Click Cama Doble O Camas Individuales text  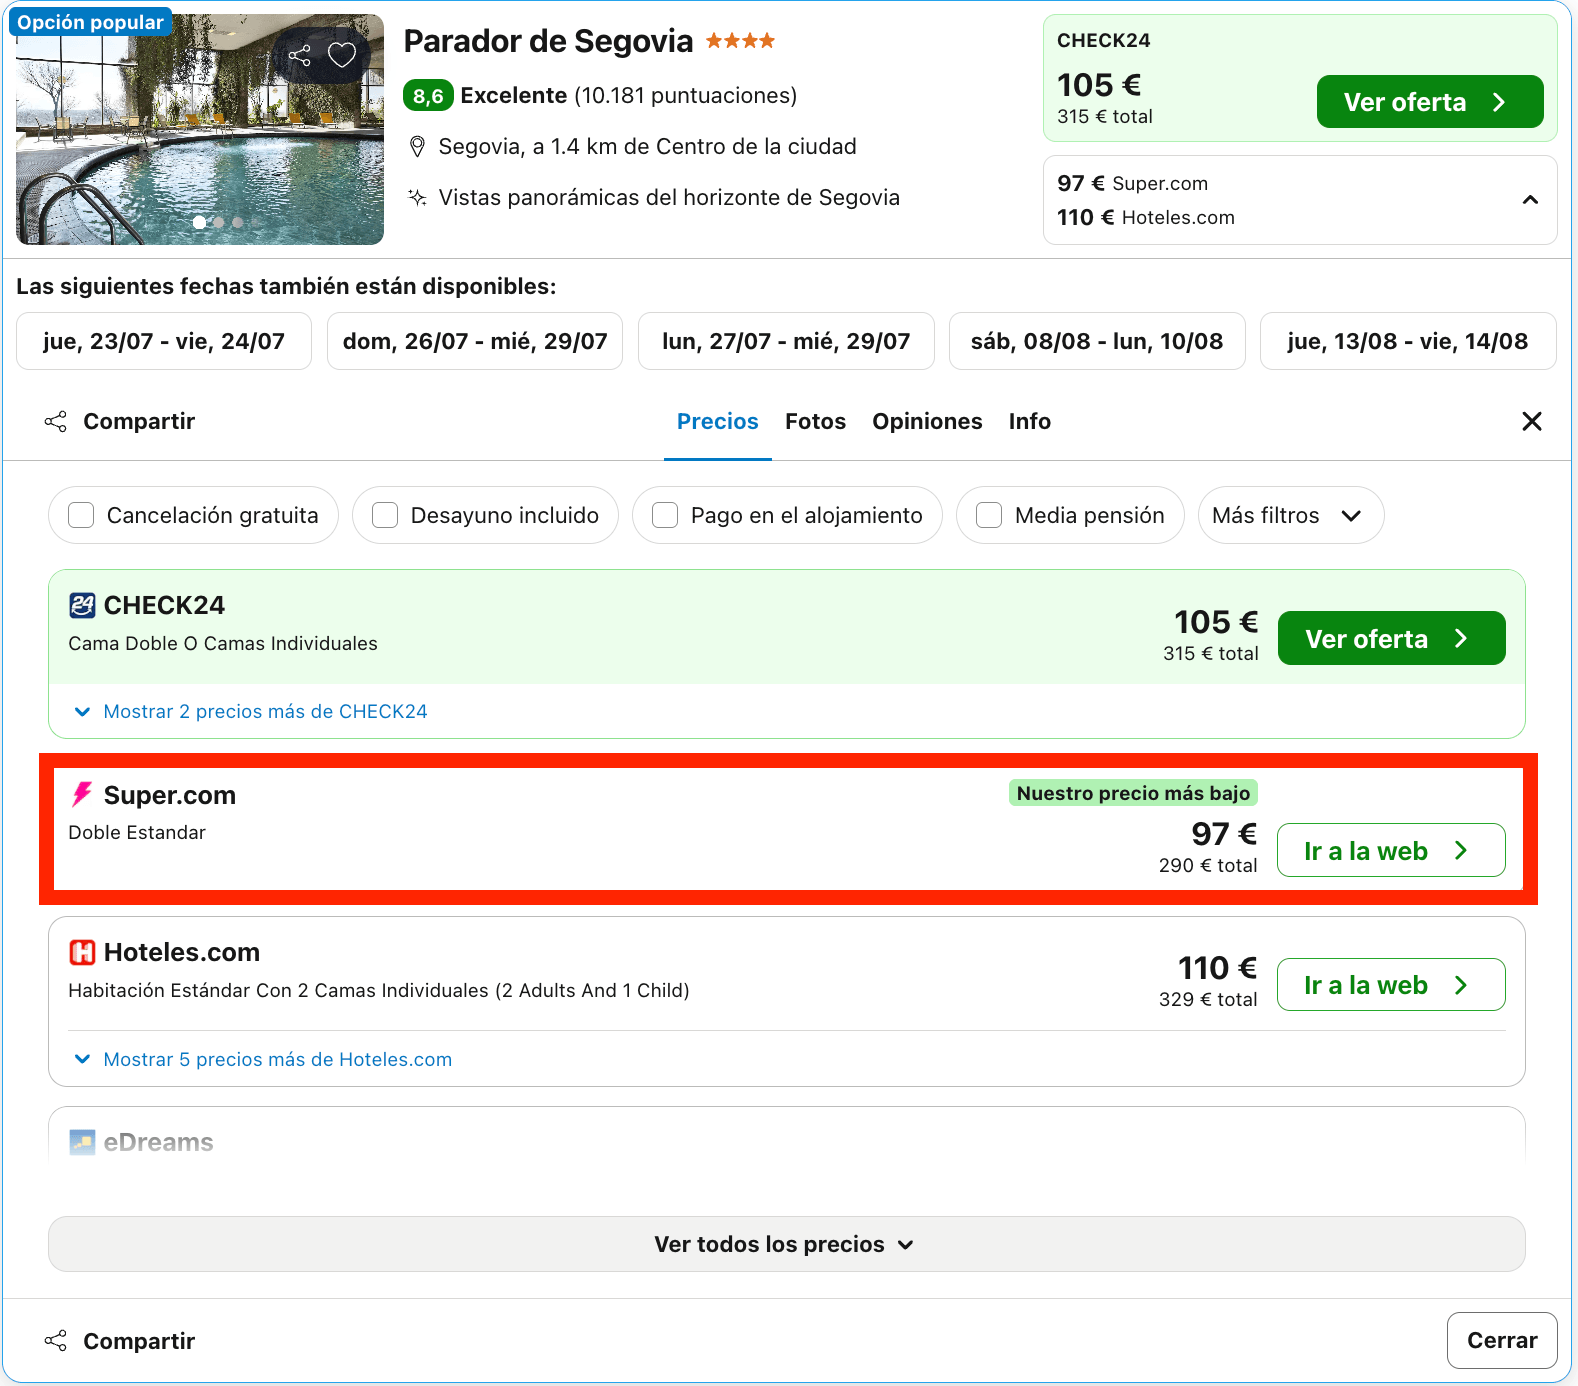click(x=223, y=643)
